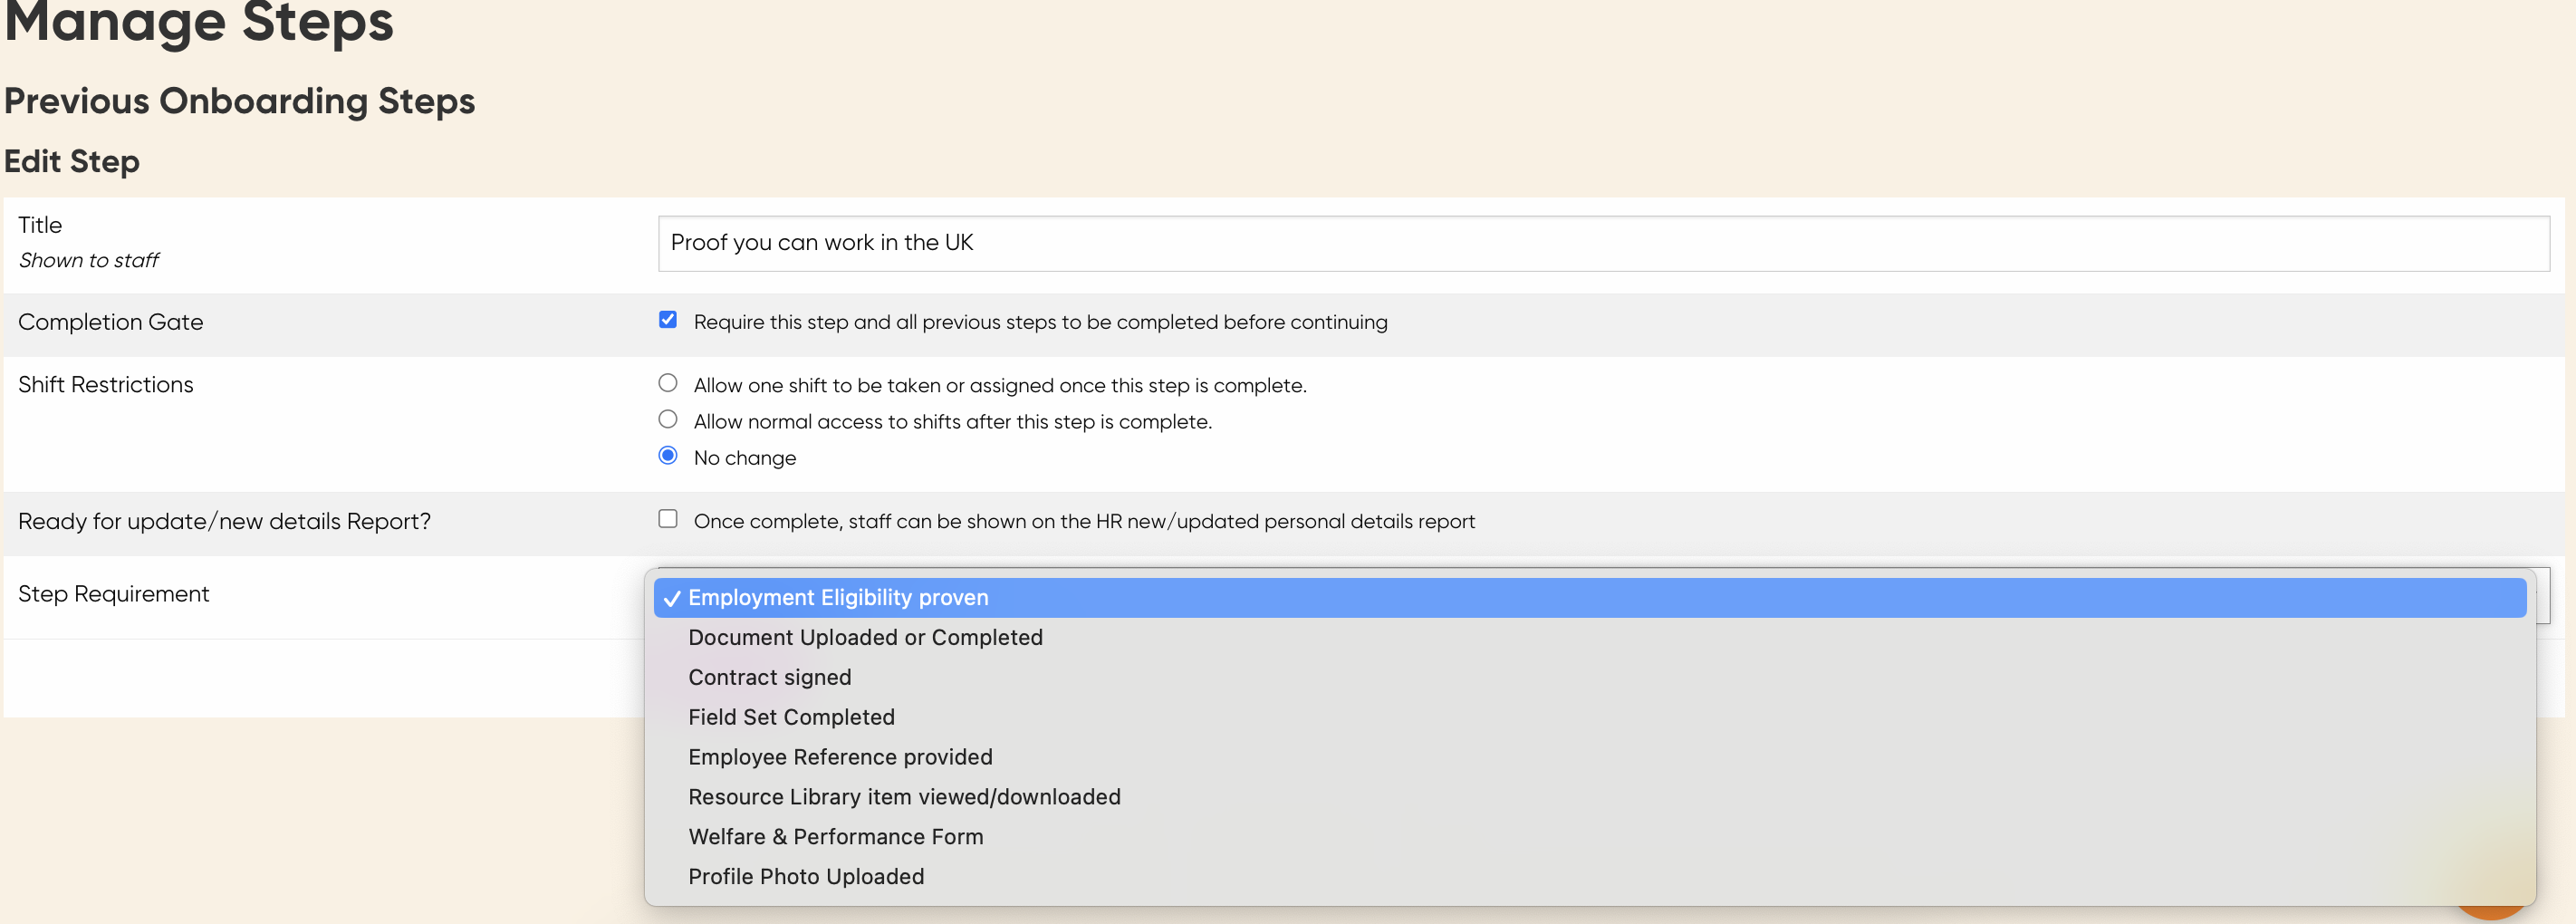The image size is (2576, 924).
Task: Select 'Allow one shift to be taken' radio
Action: click(668, 383)
